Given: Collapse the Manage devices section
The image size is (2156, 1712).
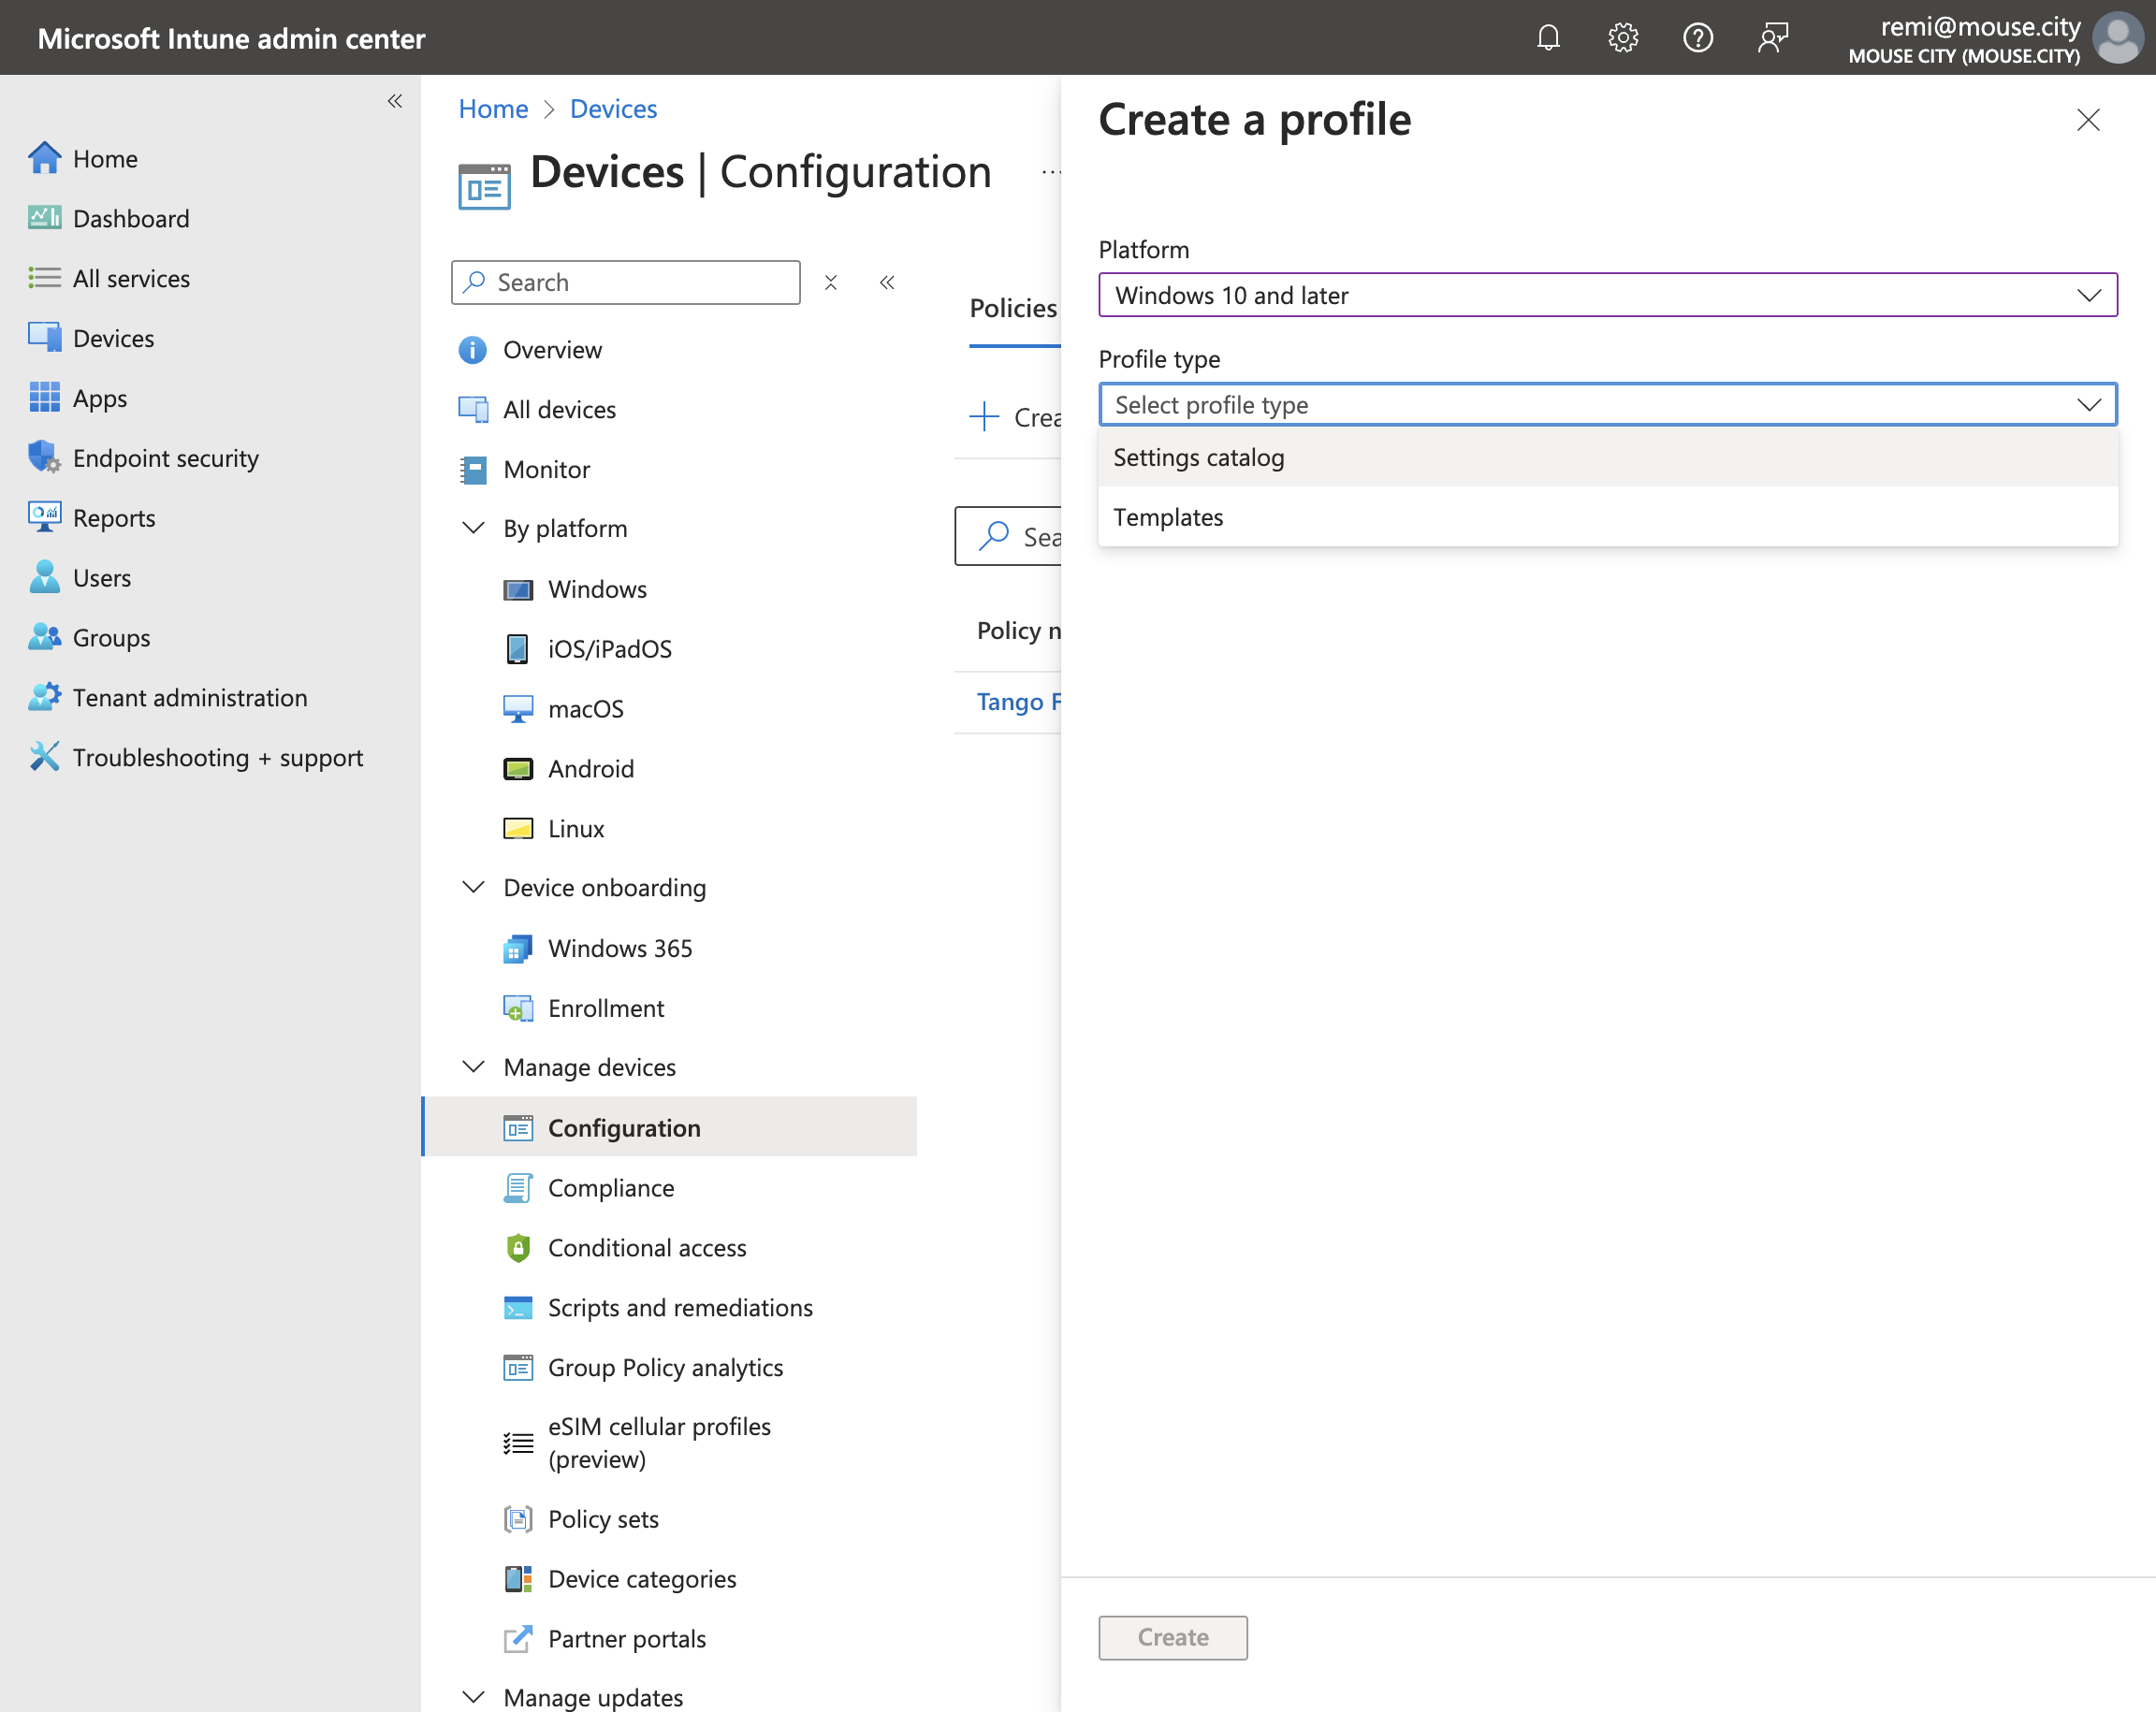Looking at the screenshot, I should (x=473, y=1067).
